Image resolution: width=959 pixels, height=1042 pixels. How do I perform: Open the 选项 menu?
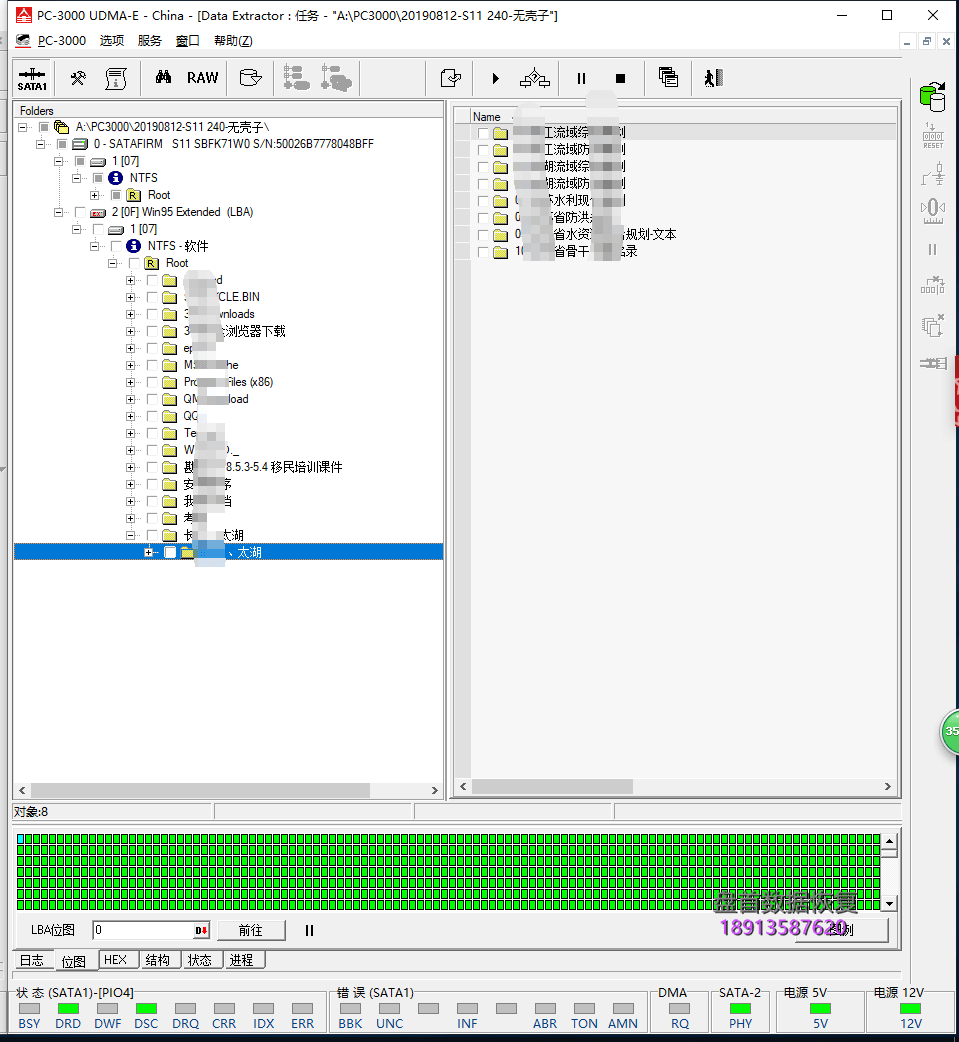[x=112, y=41]
